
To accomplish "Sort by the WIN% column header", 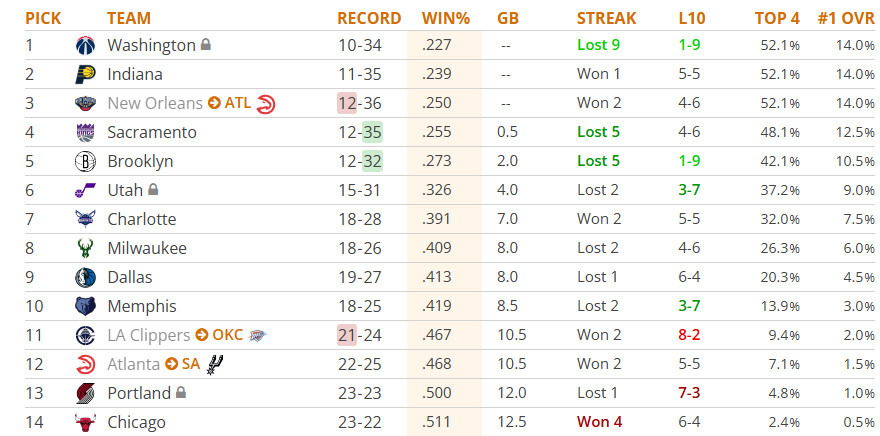I will [x=446, y=18].
